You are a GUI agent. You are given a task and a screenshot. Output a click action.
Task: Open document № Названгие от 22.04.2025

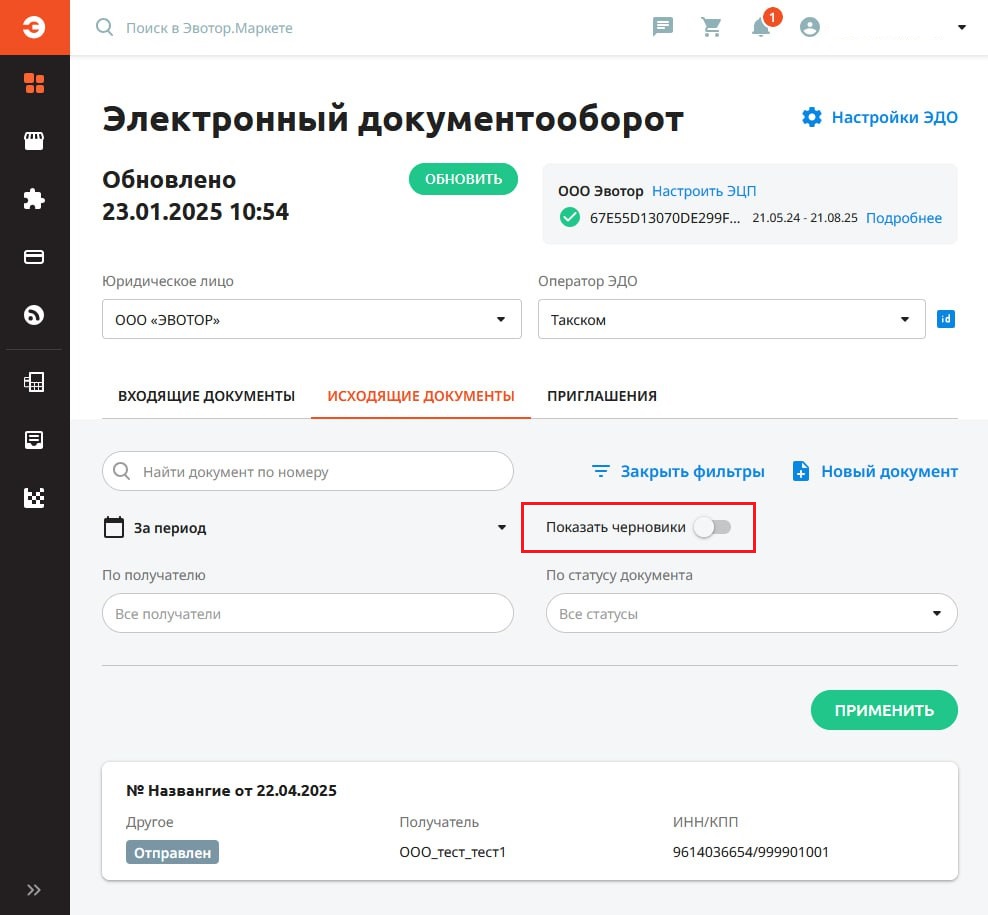pos(231,790)
